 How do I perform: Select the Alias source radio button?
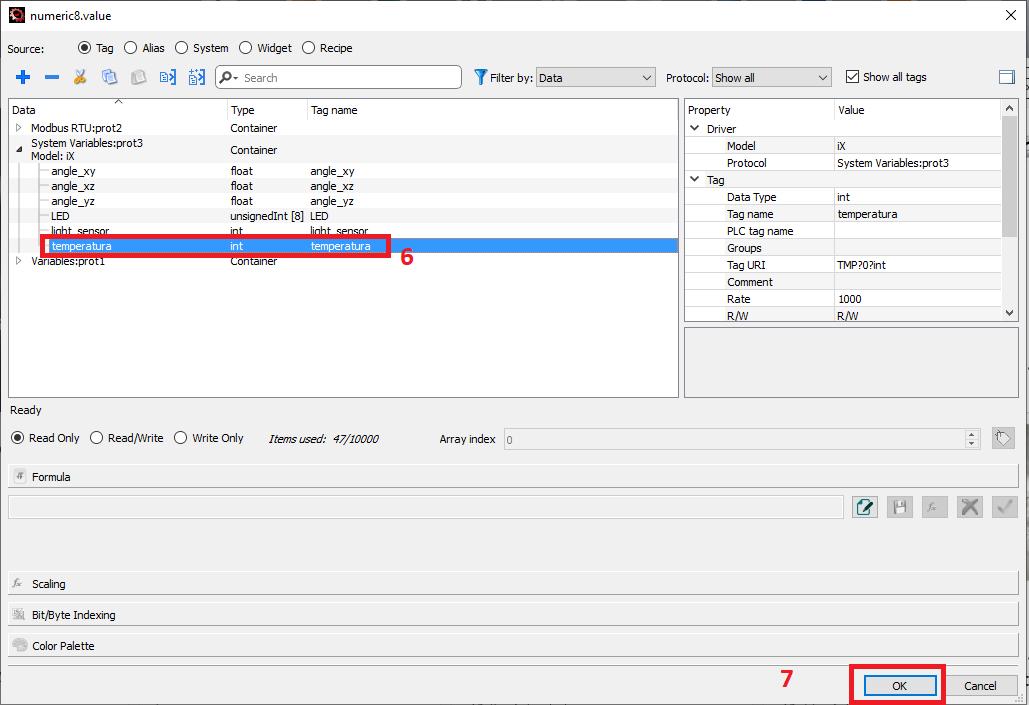point(131,48)
